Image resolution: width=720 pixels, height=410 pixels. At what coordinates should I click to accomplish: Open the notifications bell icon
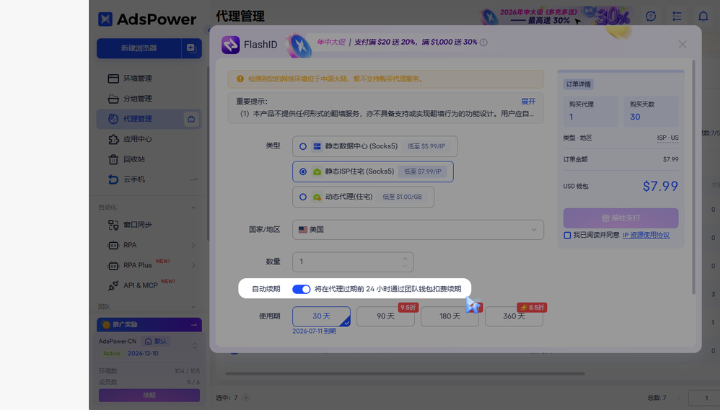click(x=703, y=16)
